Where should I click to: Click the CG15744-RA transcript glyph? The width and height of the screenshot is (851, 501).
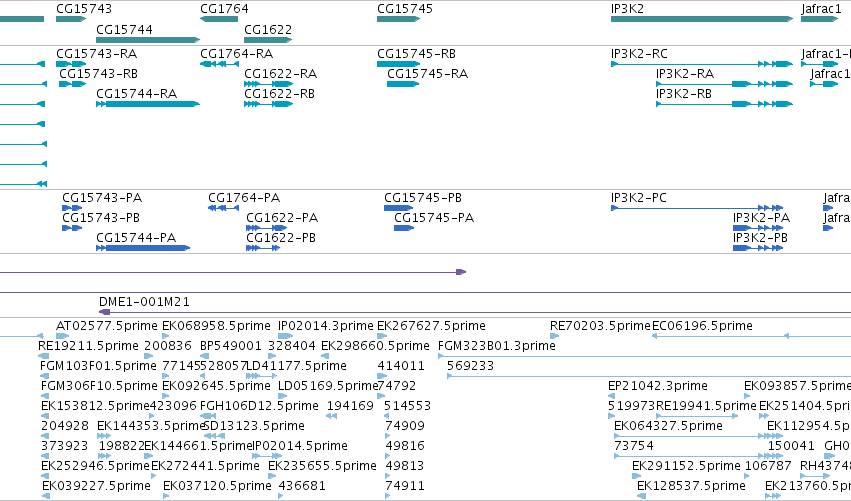[x=148, y=104]
